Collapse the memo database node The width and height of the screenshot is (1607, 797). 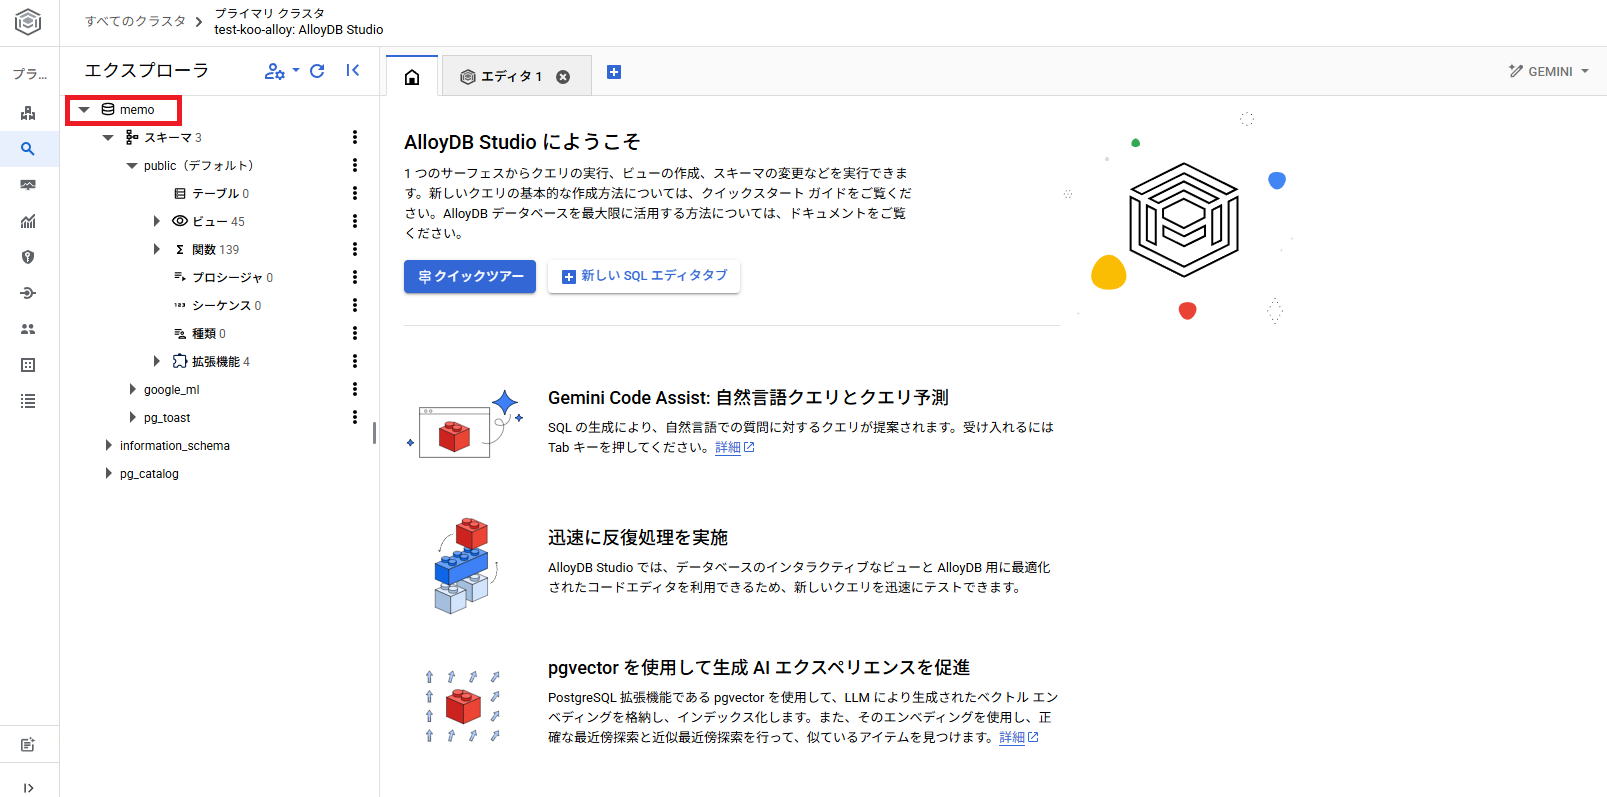[x=84, y=110]
